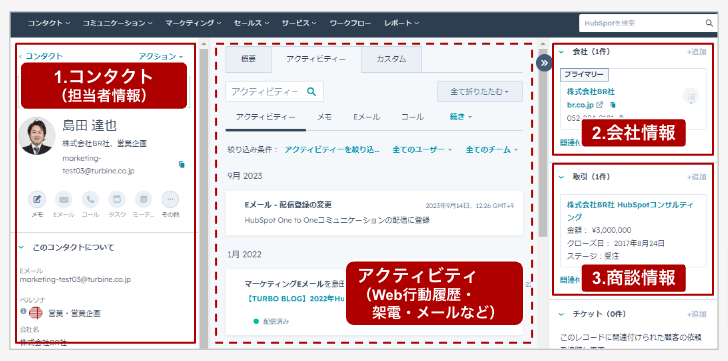Click the メモ note icon
This screenshot has height=361, width=728.
37,200
